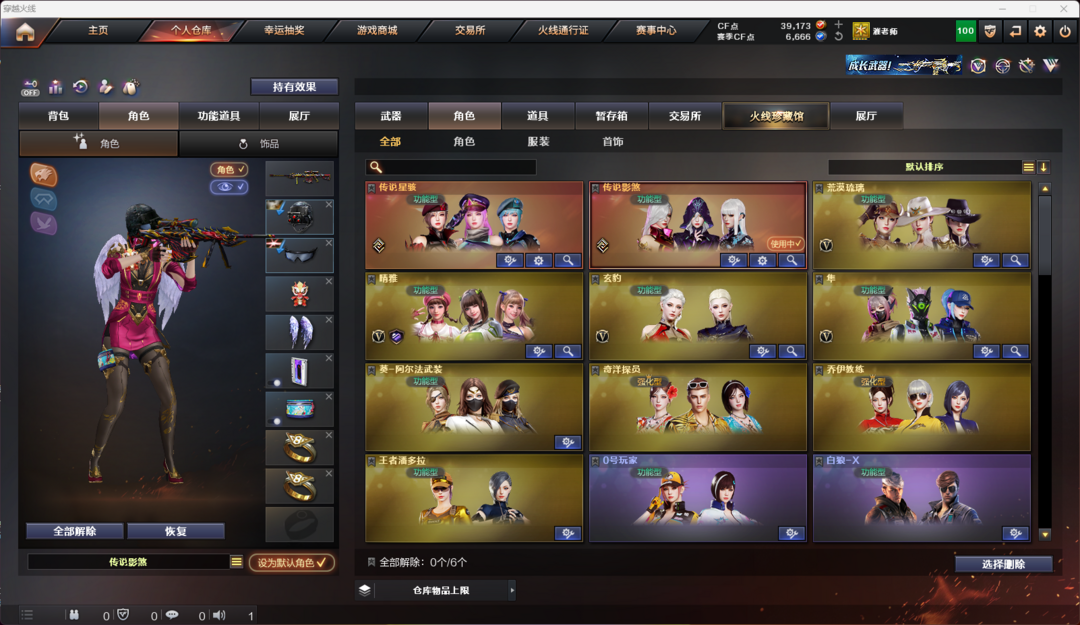
Task: Switch left panel to 功能道具 tab
Action: pos(218,116)
